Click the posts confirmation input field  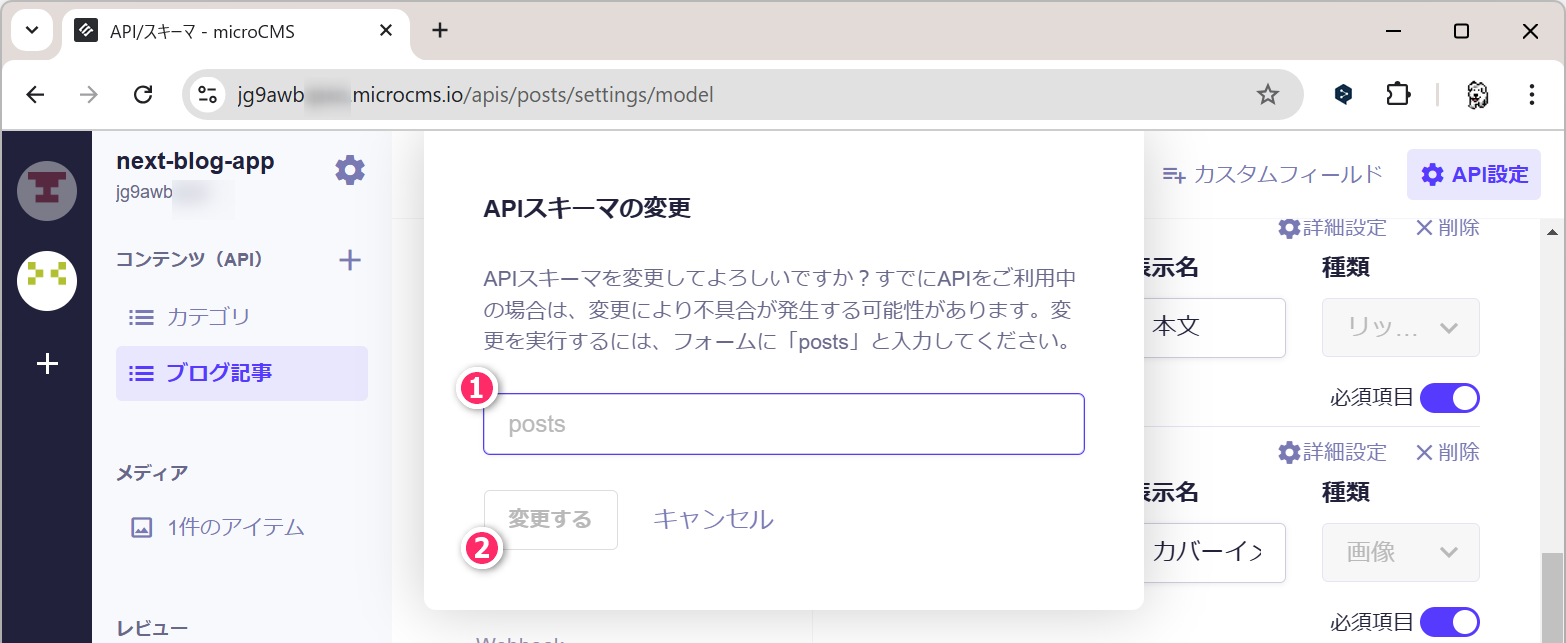(x=783, y=424)
